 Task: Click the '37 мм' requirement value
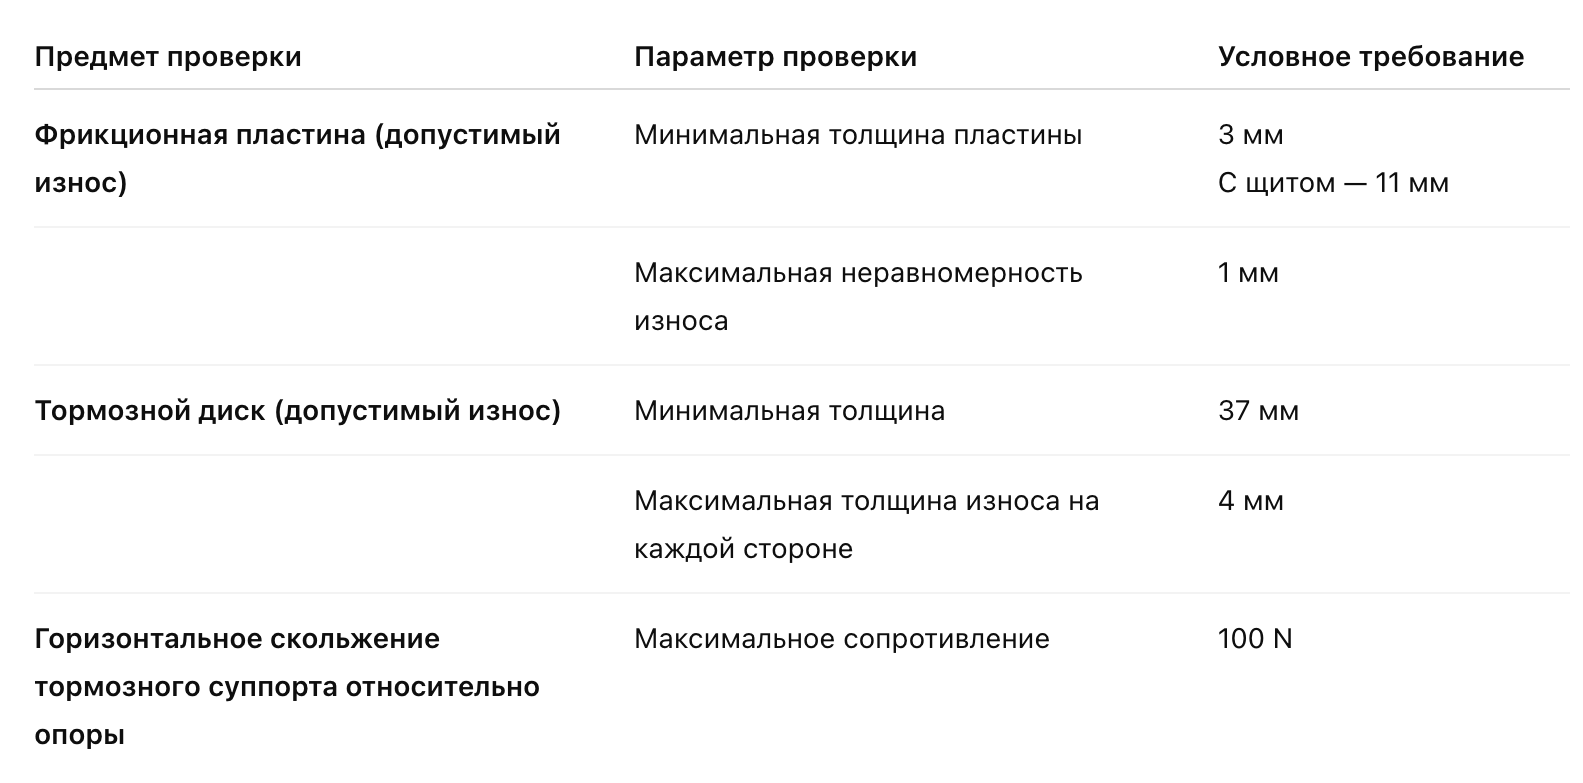tap(1258, 411)
